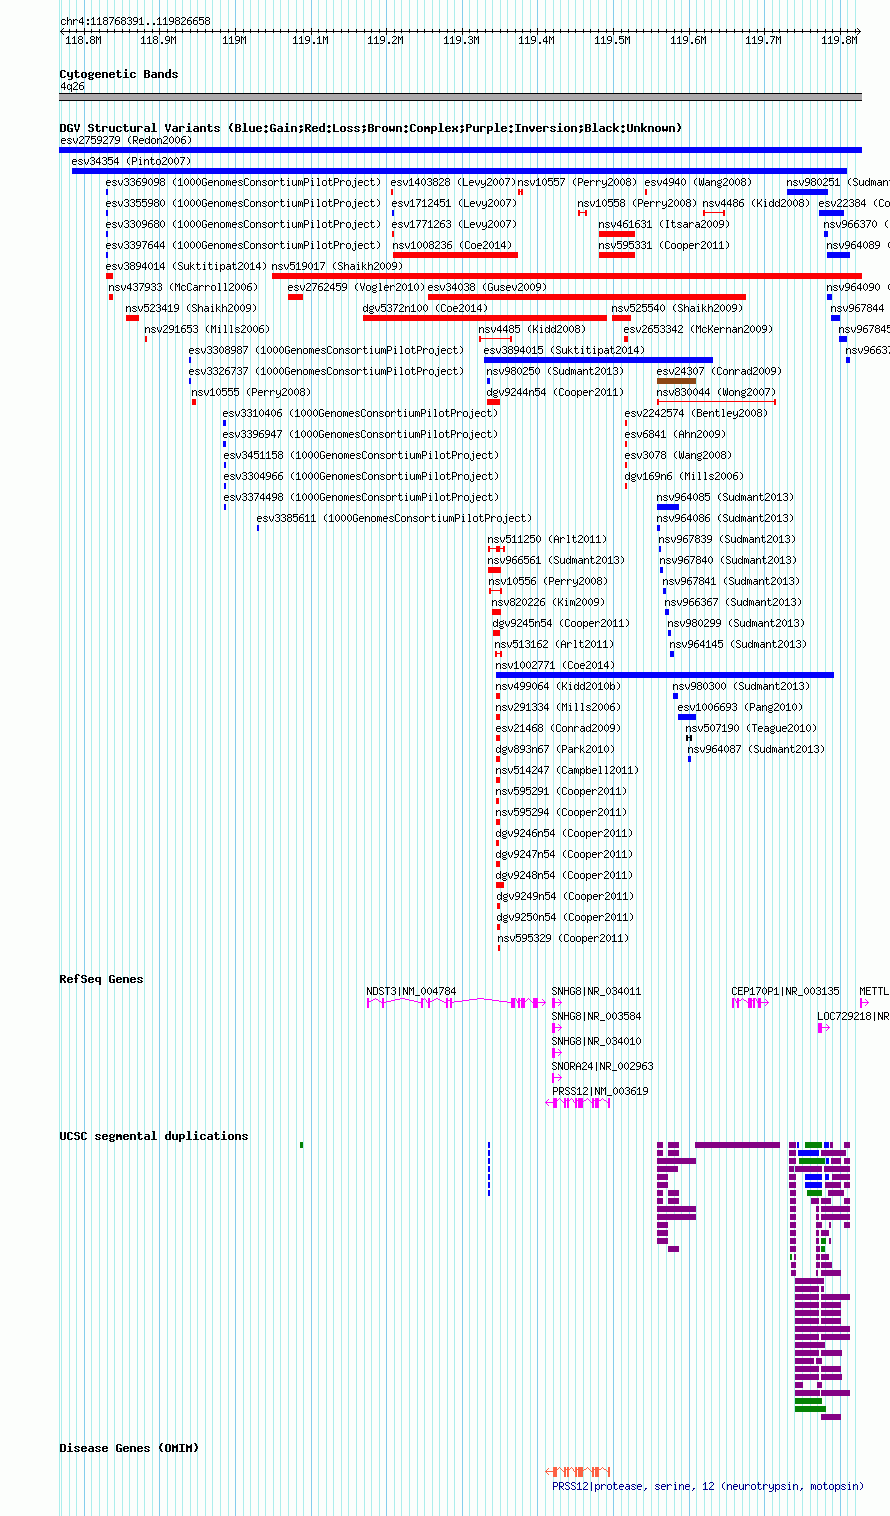Open the RefSeq Genes track title
This screenshot has height=1516, width=890.
click(101, 979)
